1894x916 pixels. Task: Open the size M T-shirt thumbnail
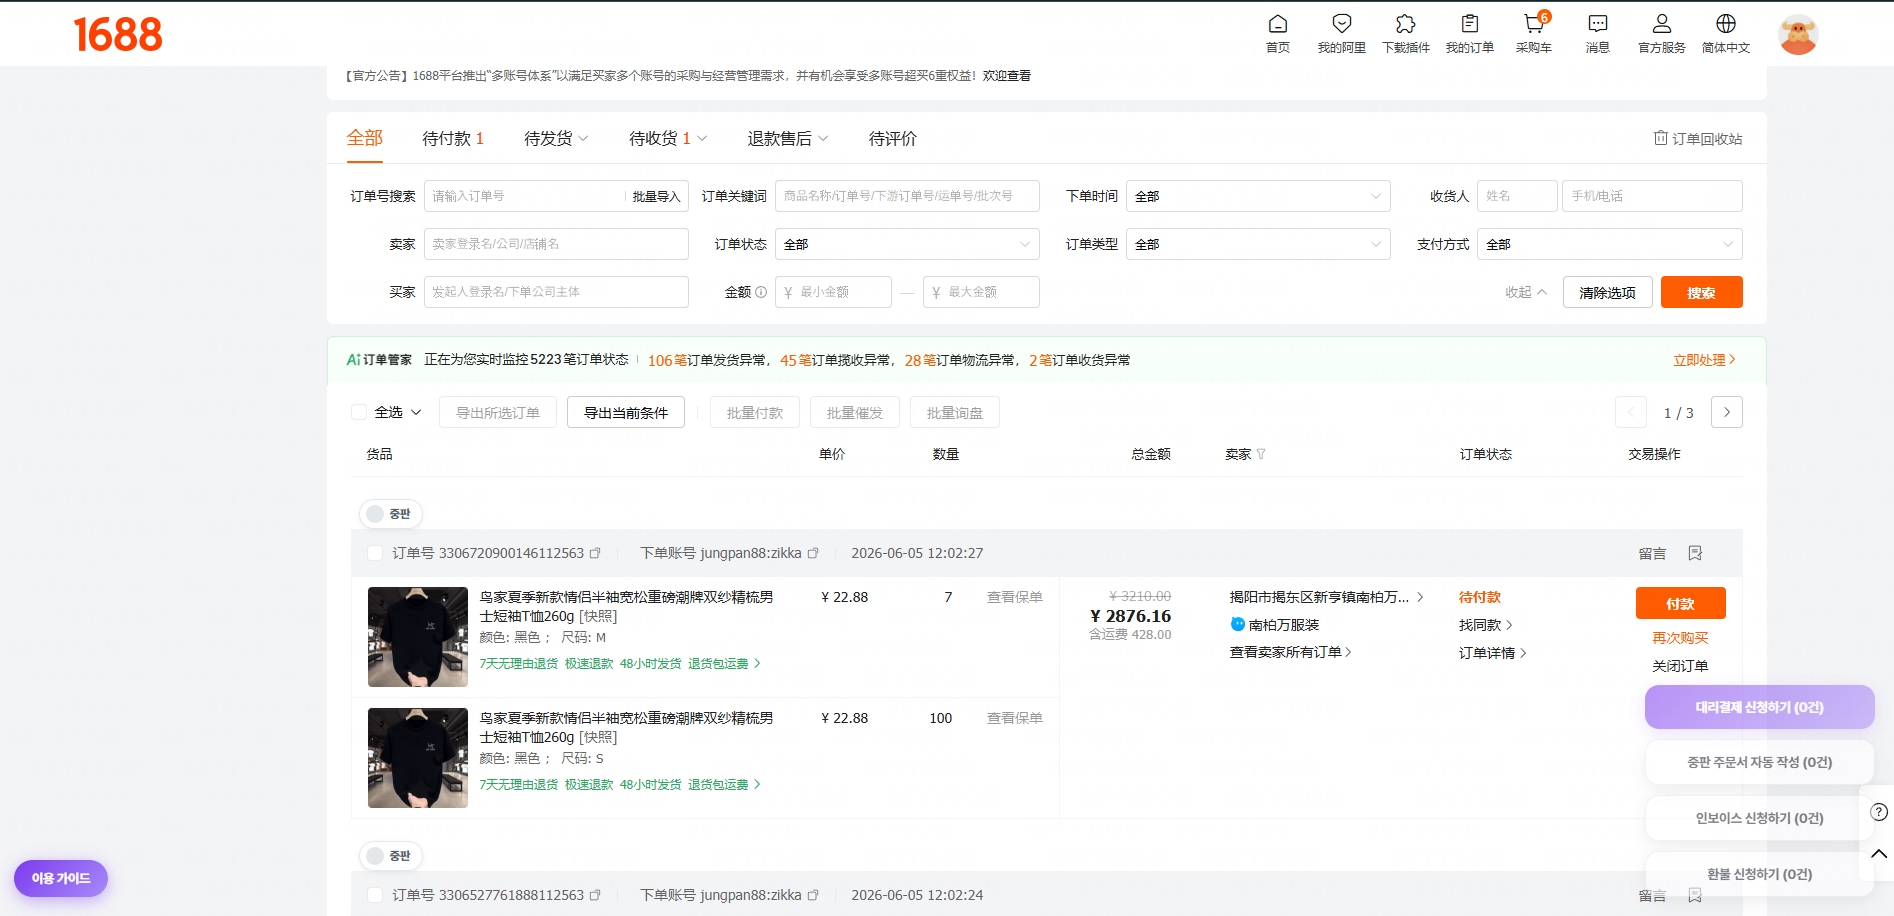(x=417, y=637)
